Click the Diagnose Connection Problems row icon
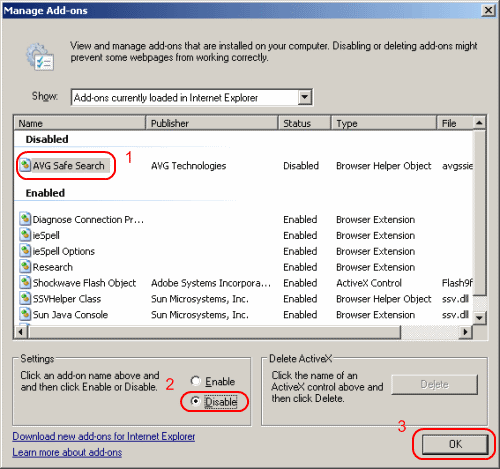 (25, 219)
